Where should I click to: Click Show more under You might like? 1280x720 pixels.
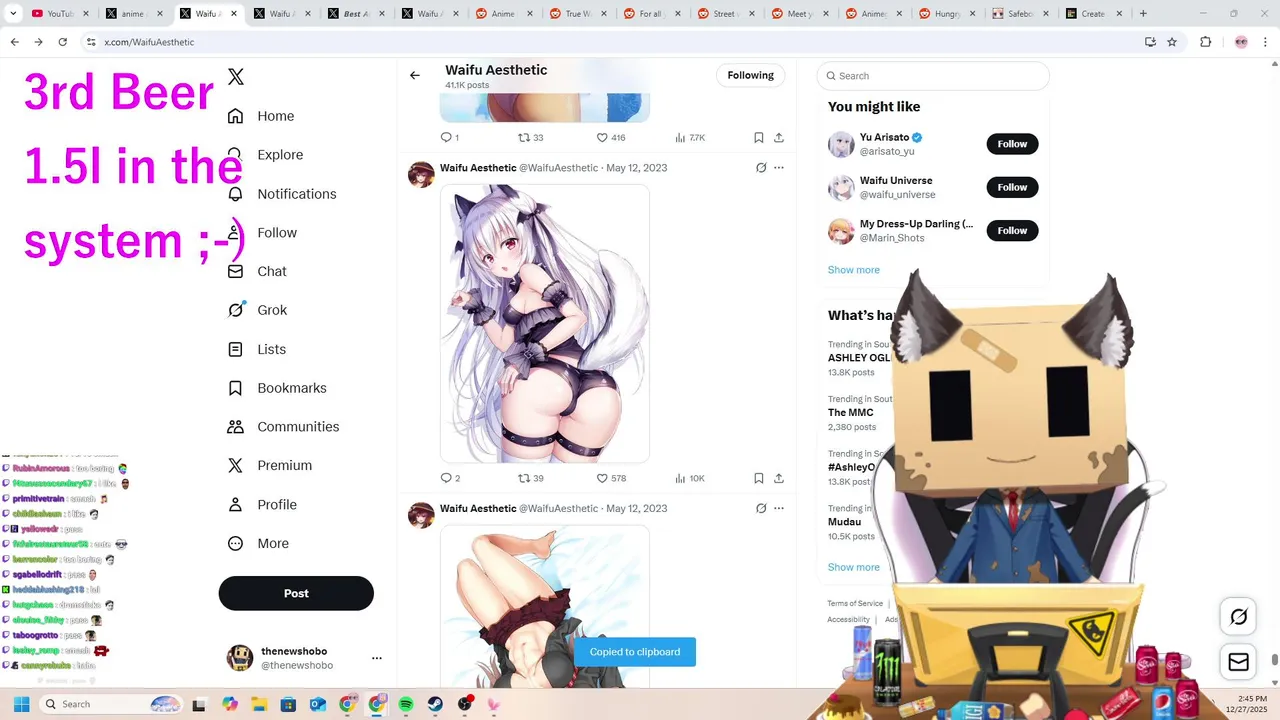[x=854, y=270]
